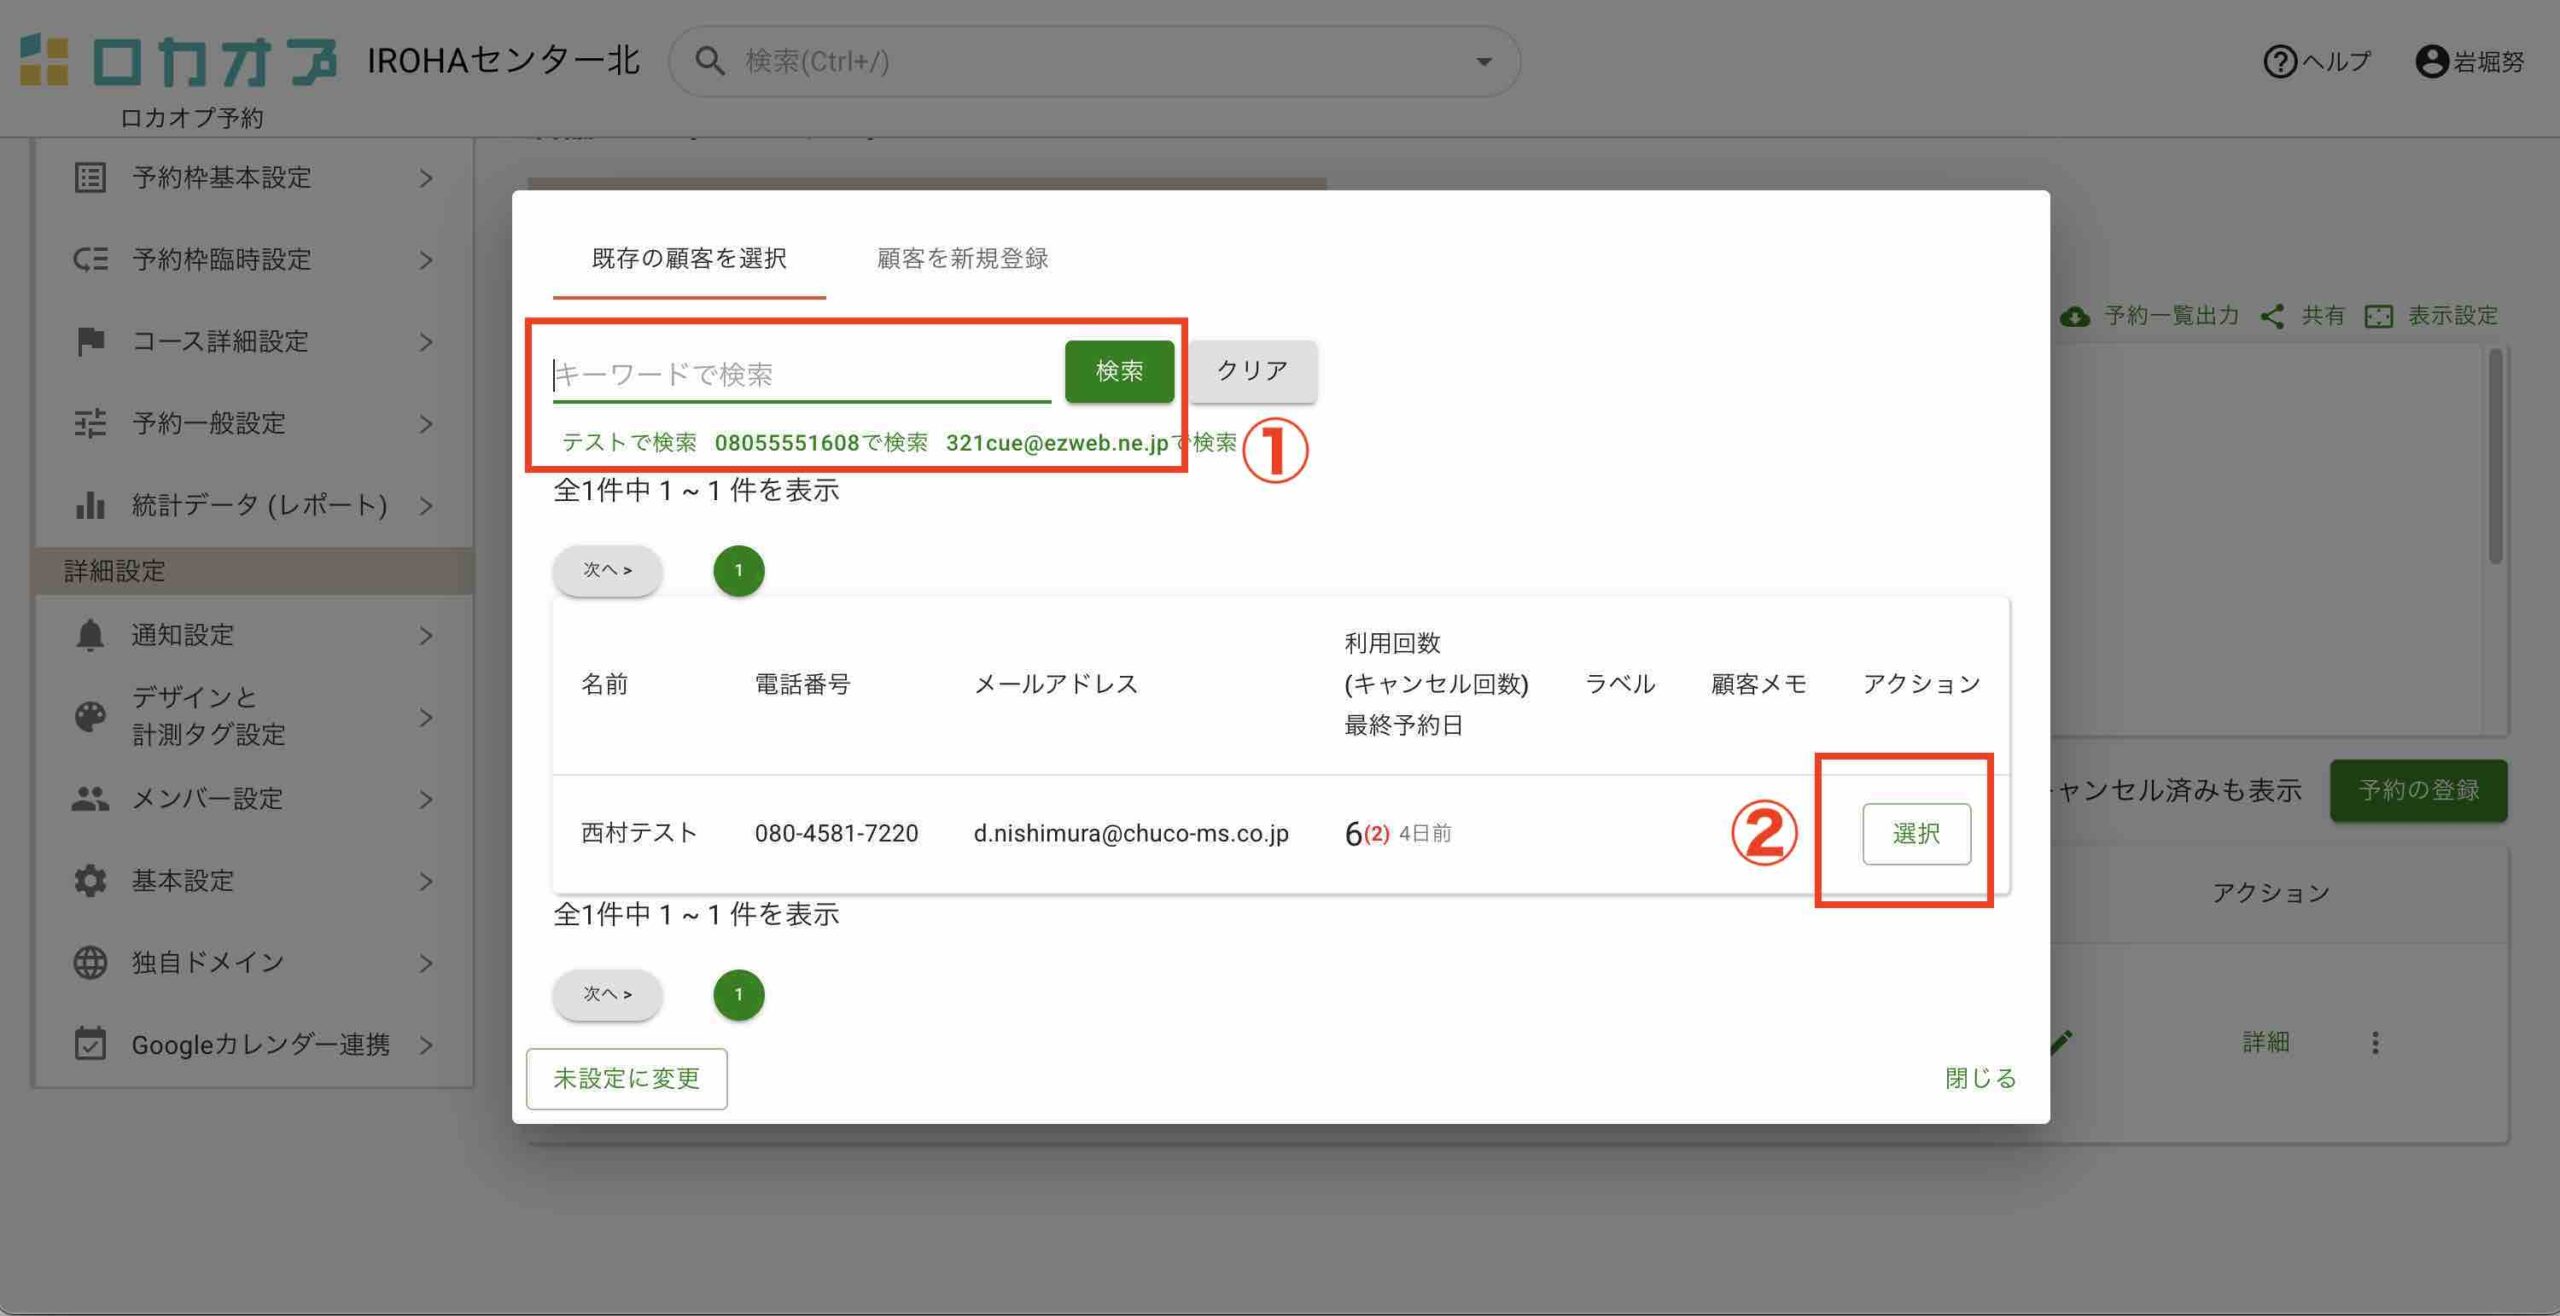The image size is (2560, 1316).
Task: Click the palette icon for デザインと計測タグ設定
Action: [x=90, y=716]
